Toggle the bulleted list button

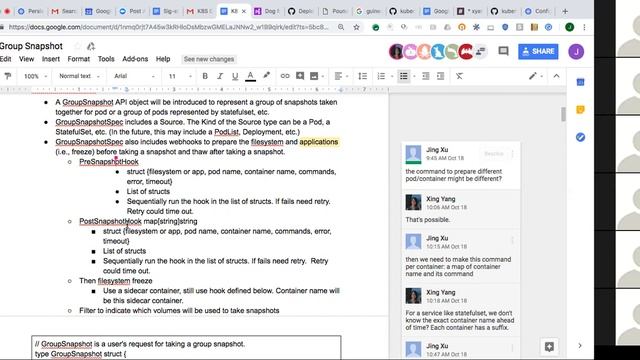(404, 76)
